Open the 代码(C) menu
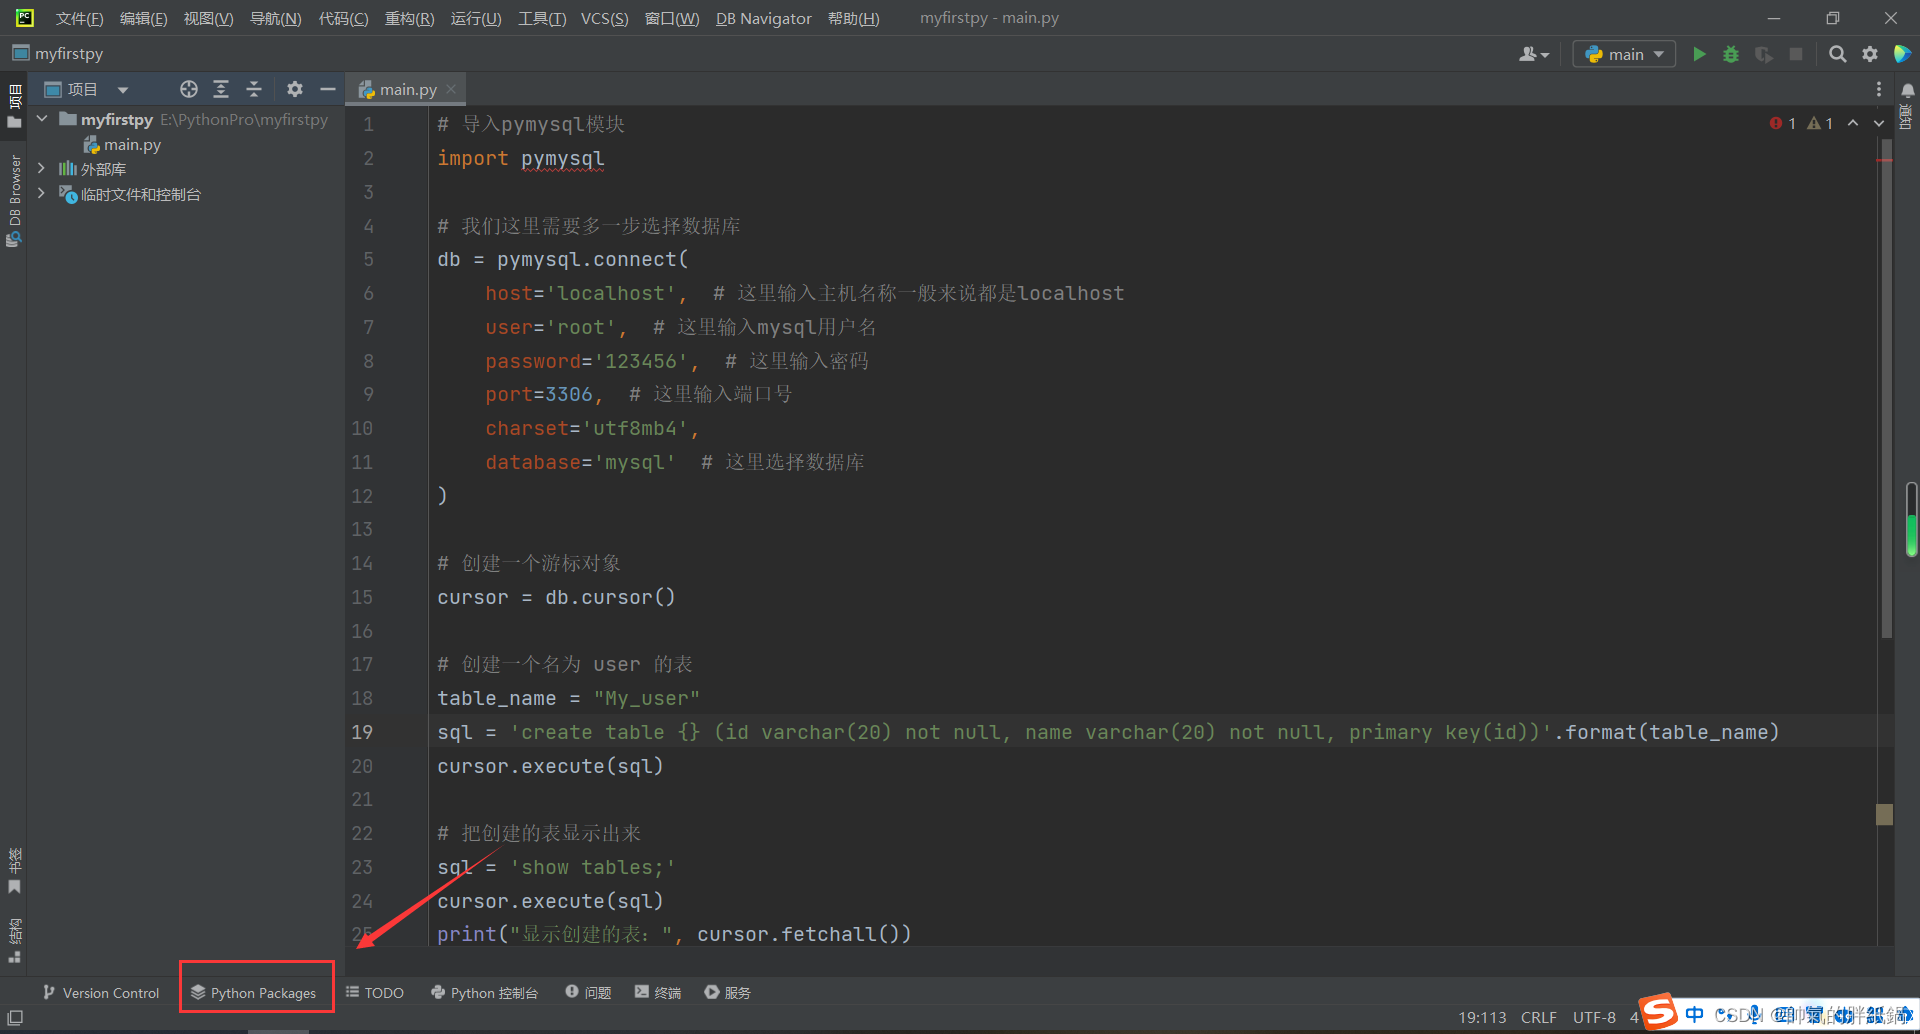Screen dimensions: 1920x1034 point(343,18)
